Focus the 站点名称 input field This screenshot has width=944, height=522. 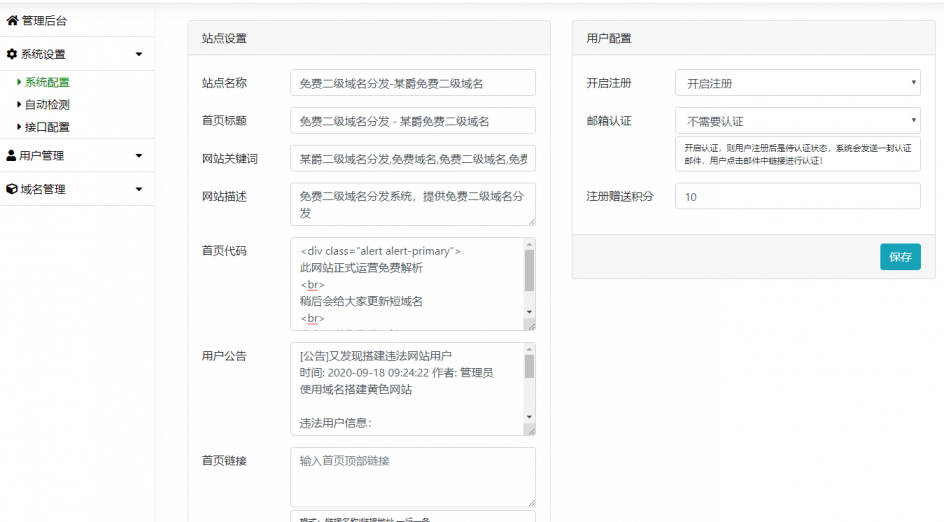tap(413, 83)
